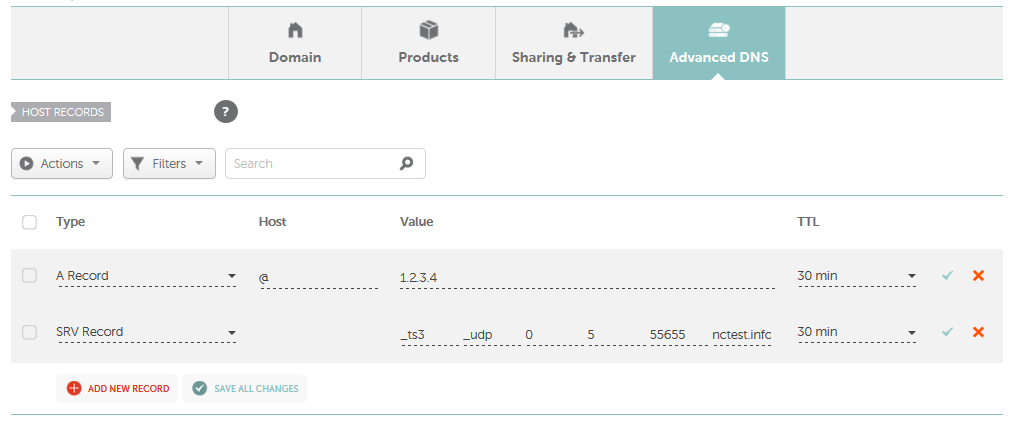Open the Sharing & Transfer tab

(574, 43)
